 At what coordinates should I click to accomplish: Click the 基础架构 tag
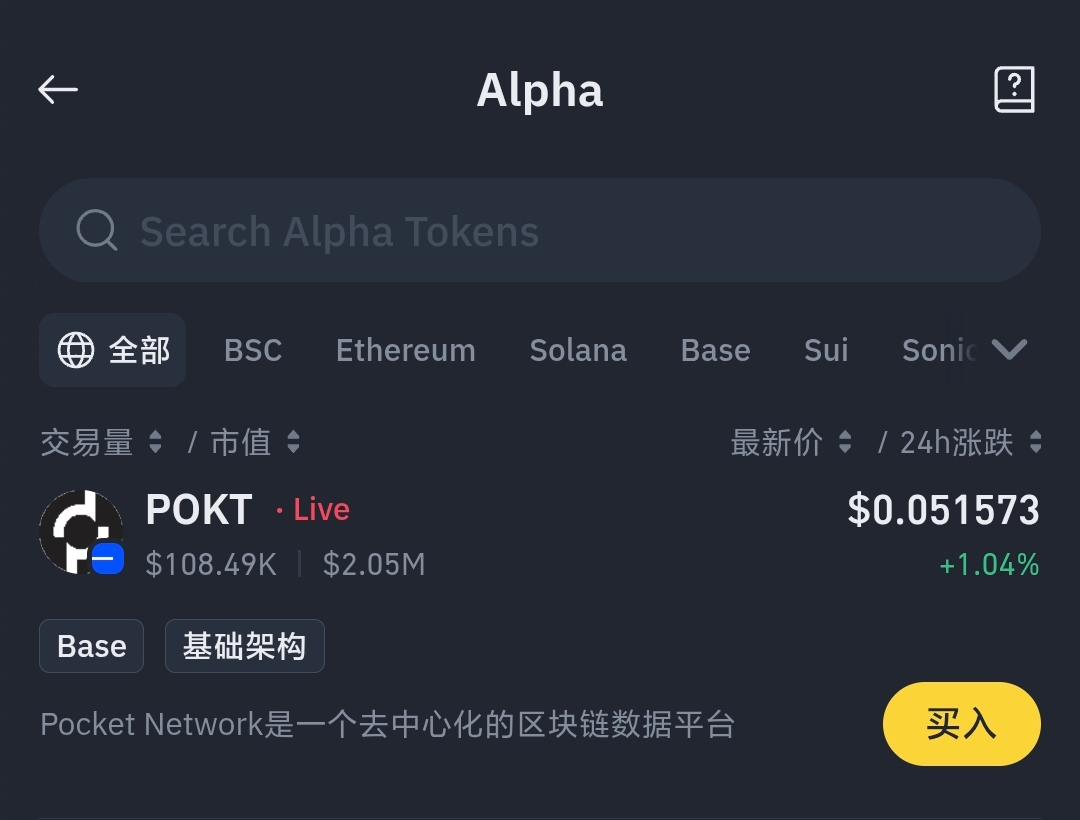[245, 646]
